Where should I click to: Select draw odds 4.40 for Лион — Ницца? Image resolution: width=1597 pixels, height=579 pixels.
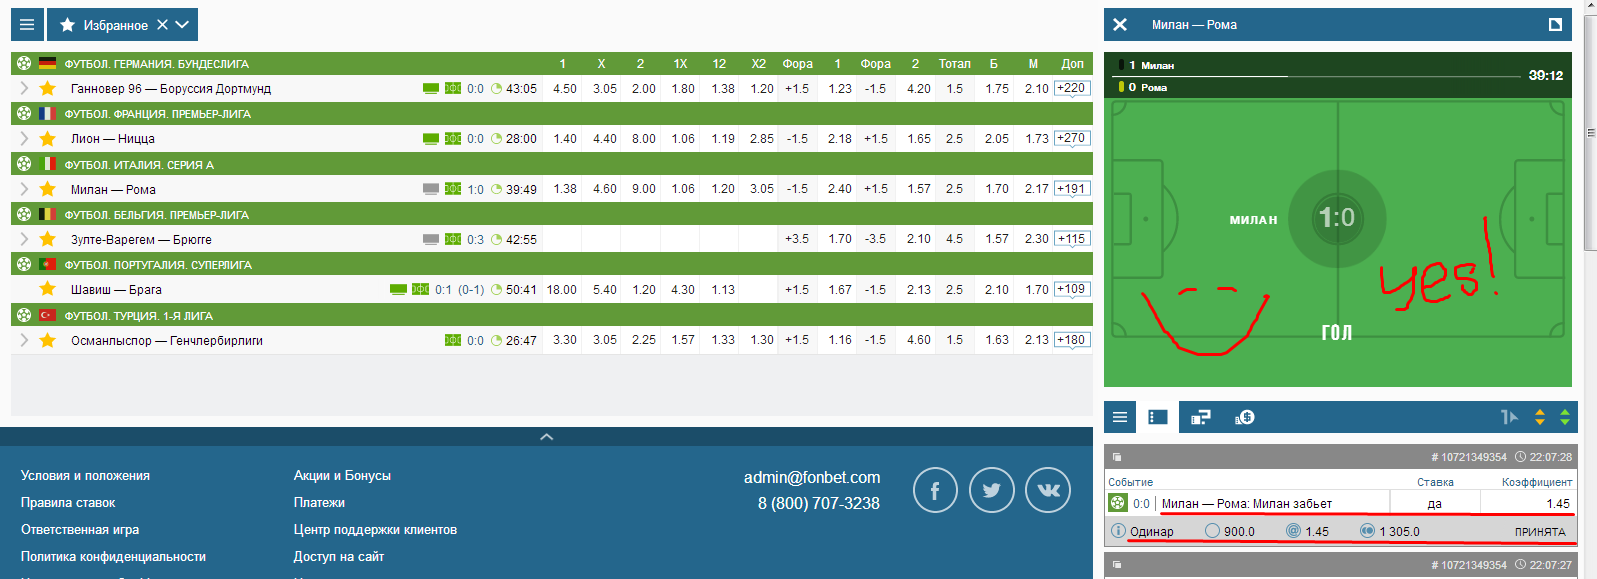pos(605,138)
